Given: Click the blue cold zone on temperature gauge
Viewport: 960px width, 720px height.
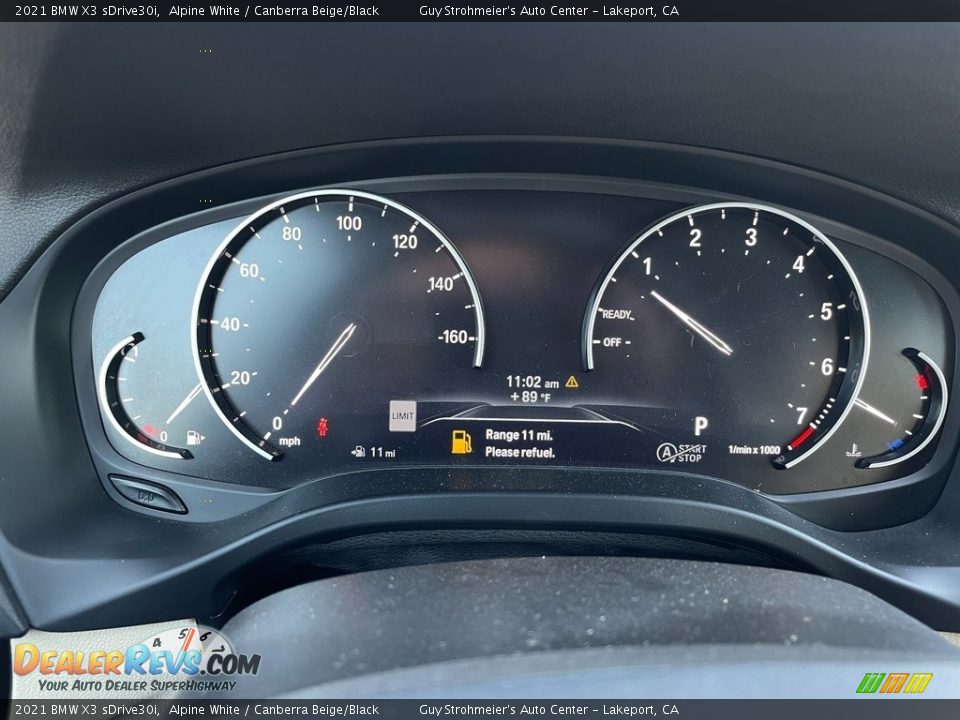Looking at the screenshot, I should point(895,444).
